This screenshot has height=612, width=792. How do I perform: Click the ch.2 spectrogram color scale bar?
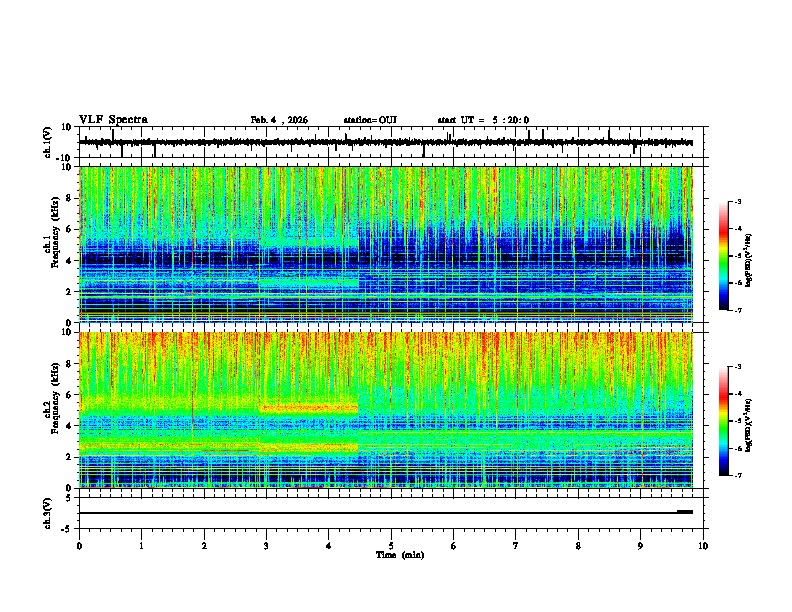coord(724,421)
